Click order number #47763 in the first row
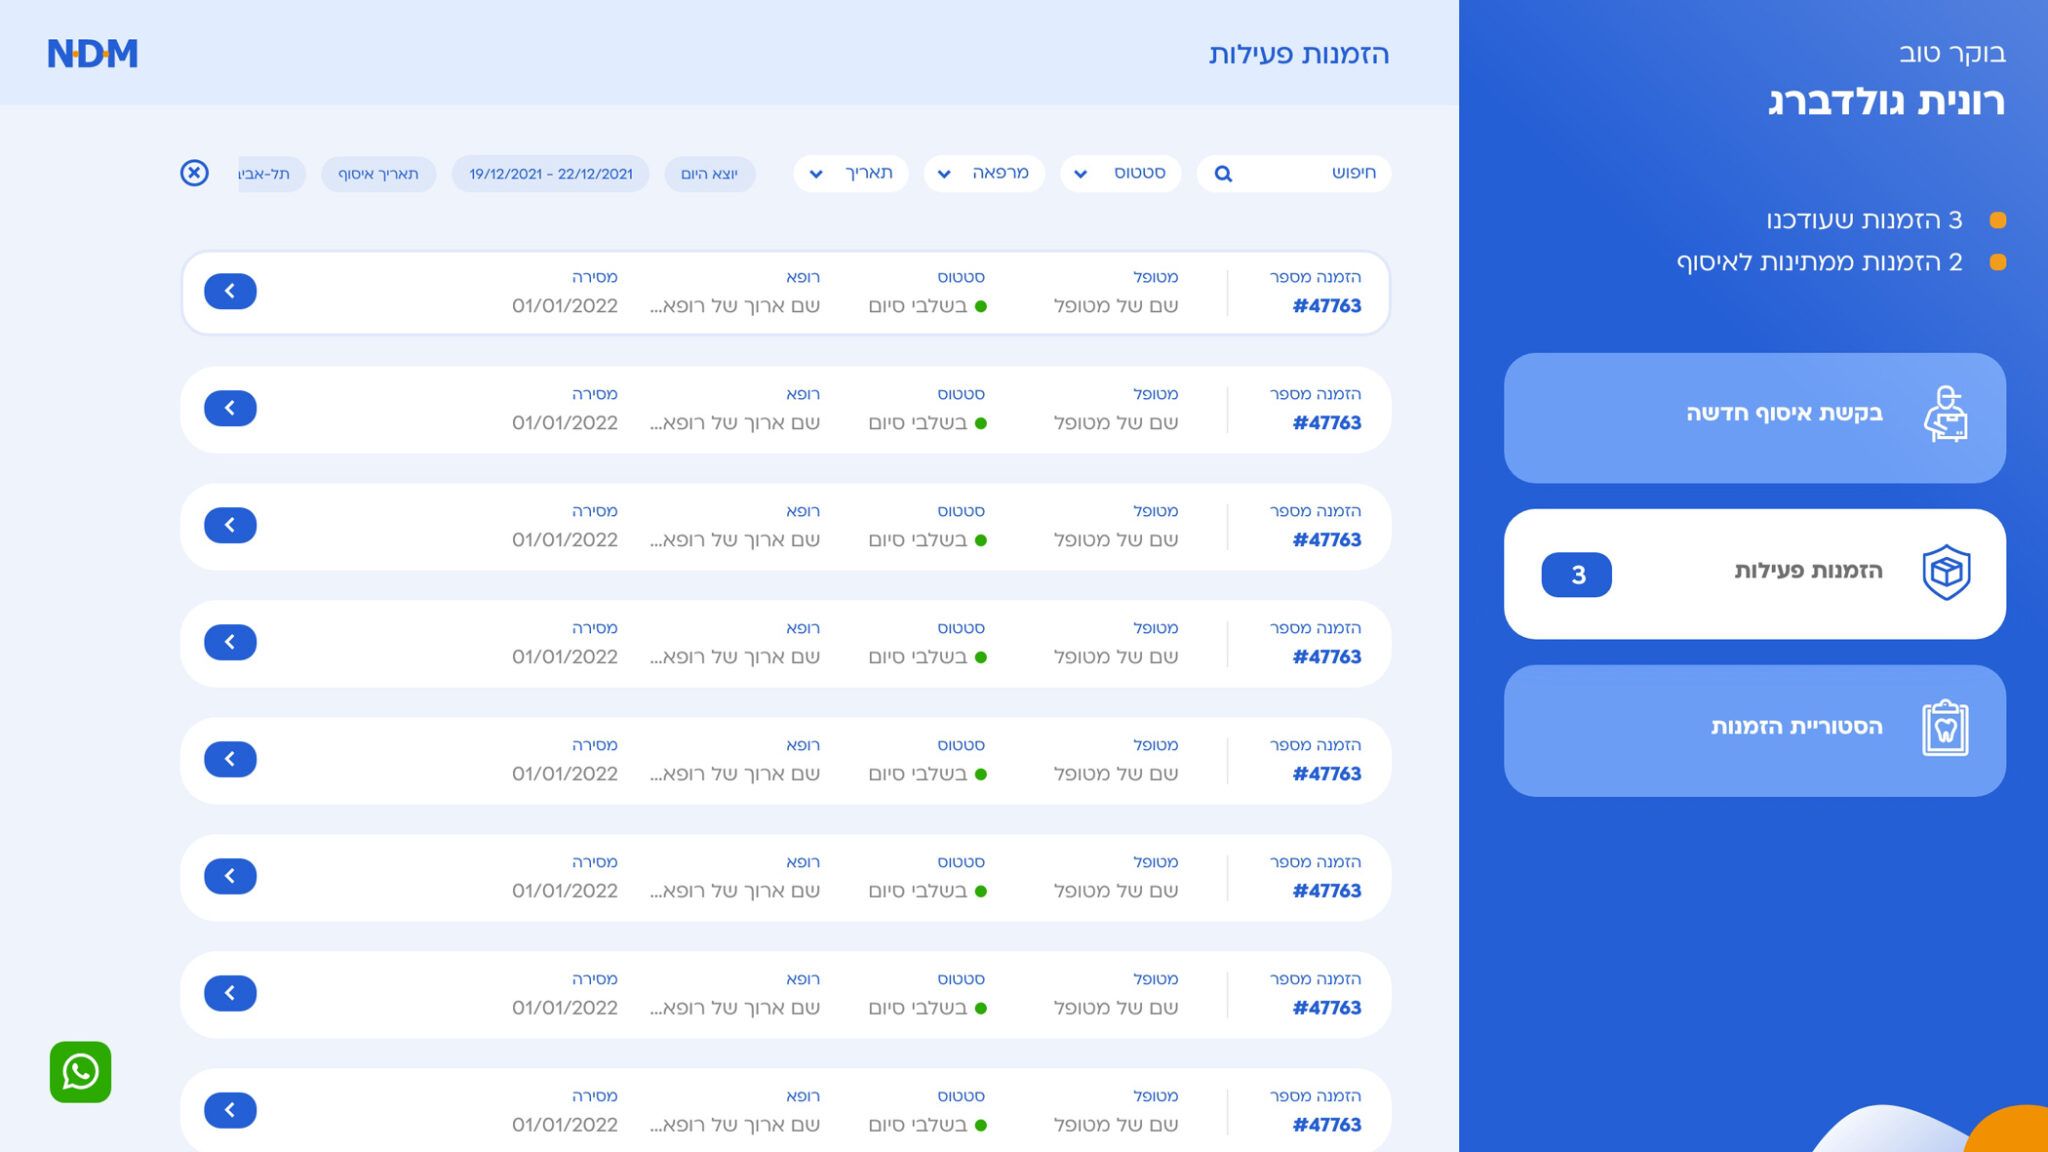 (x=1327, y=306)
